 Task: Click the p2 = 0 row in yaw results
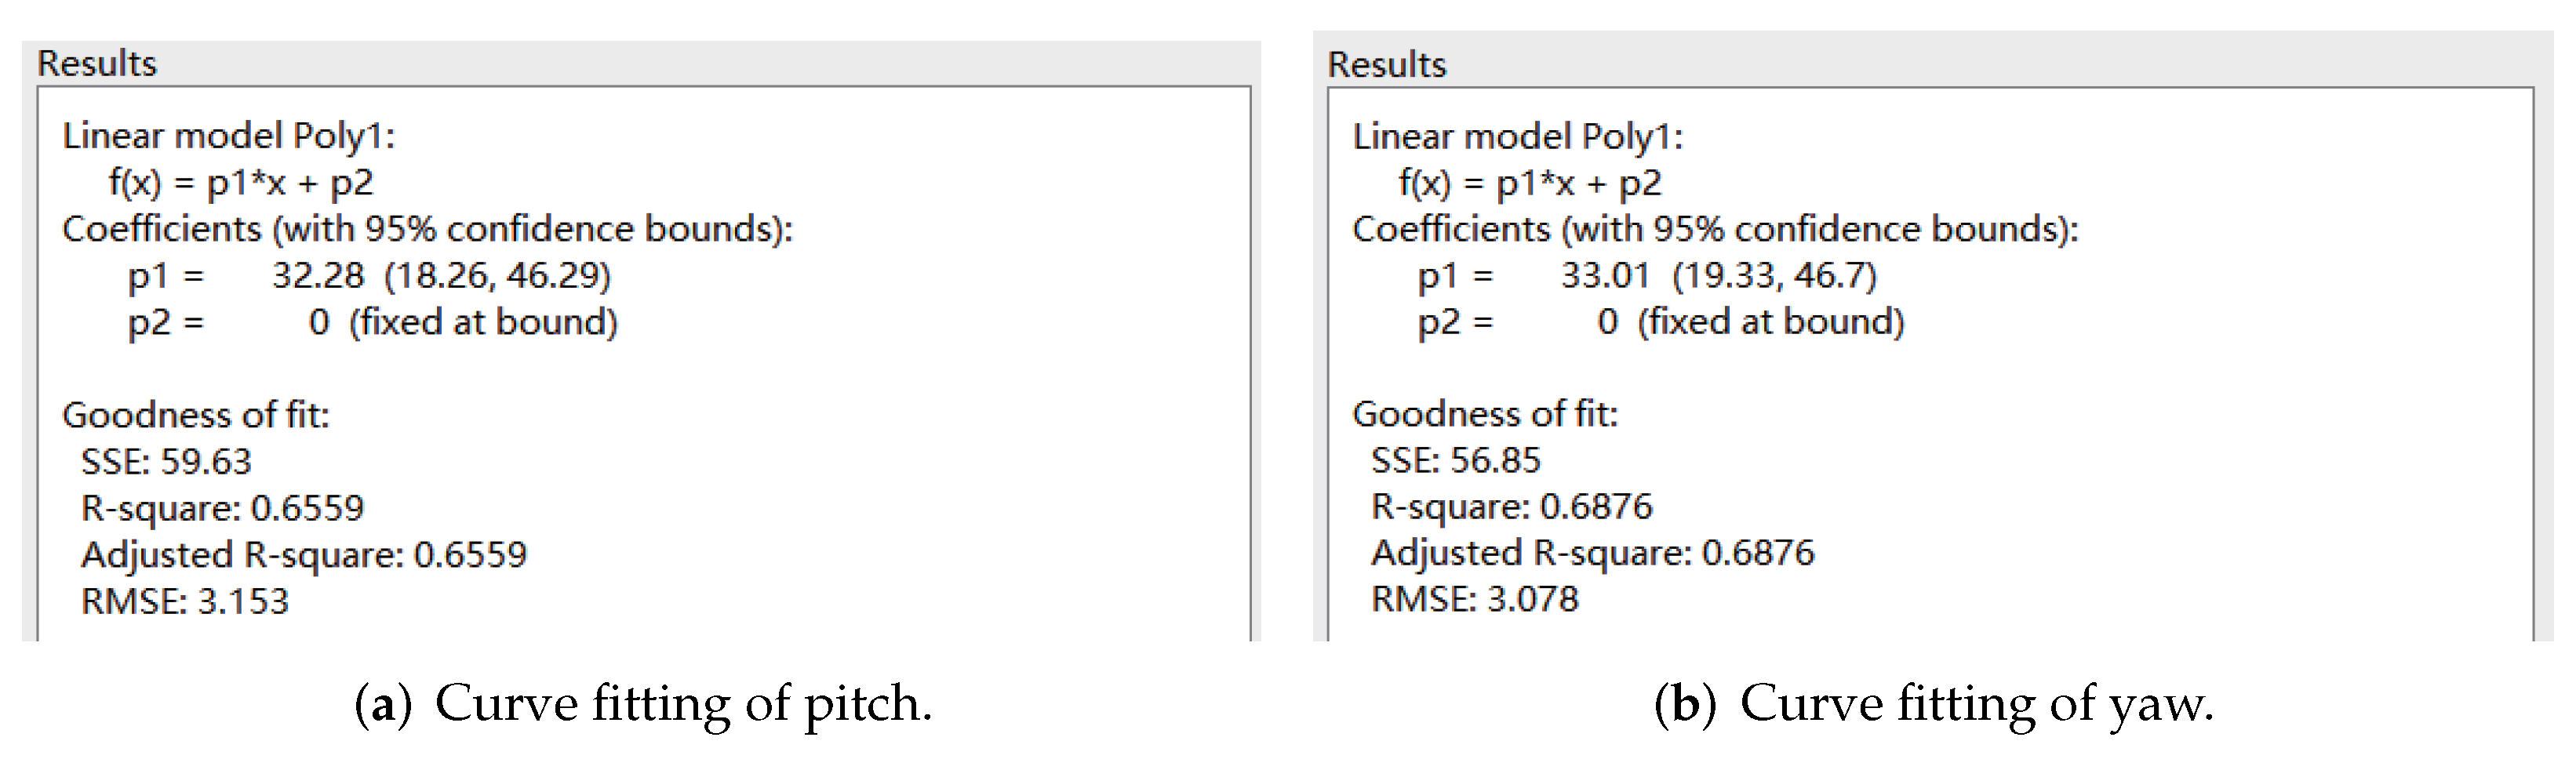1662,321
